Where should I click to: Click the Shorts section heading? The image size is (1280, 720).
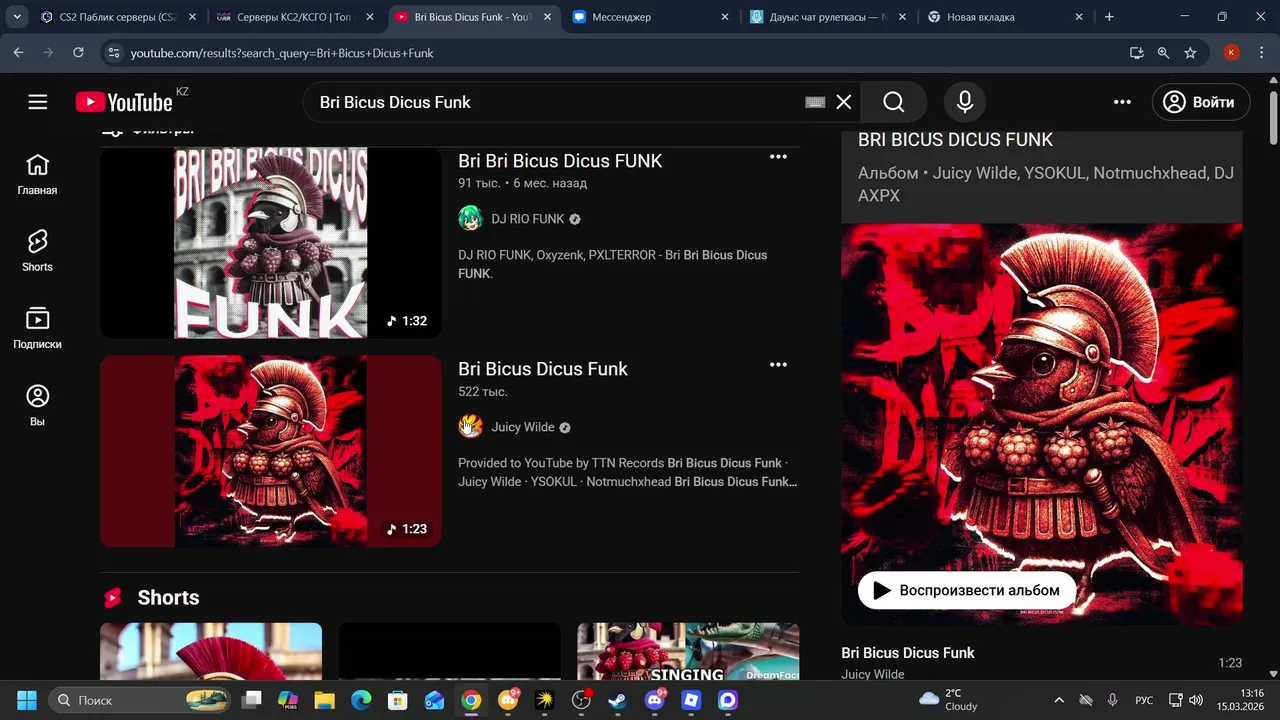pos(168,598)
